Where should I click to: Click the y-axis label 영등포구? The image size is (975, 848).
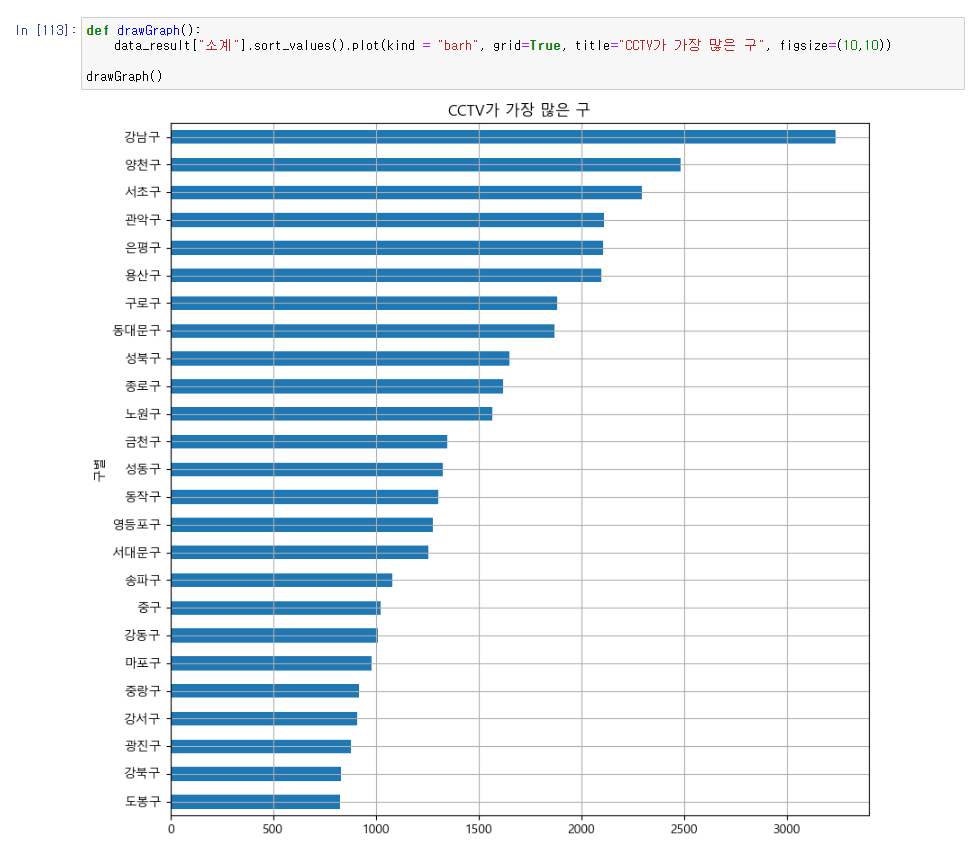coord(136,525)
